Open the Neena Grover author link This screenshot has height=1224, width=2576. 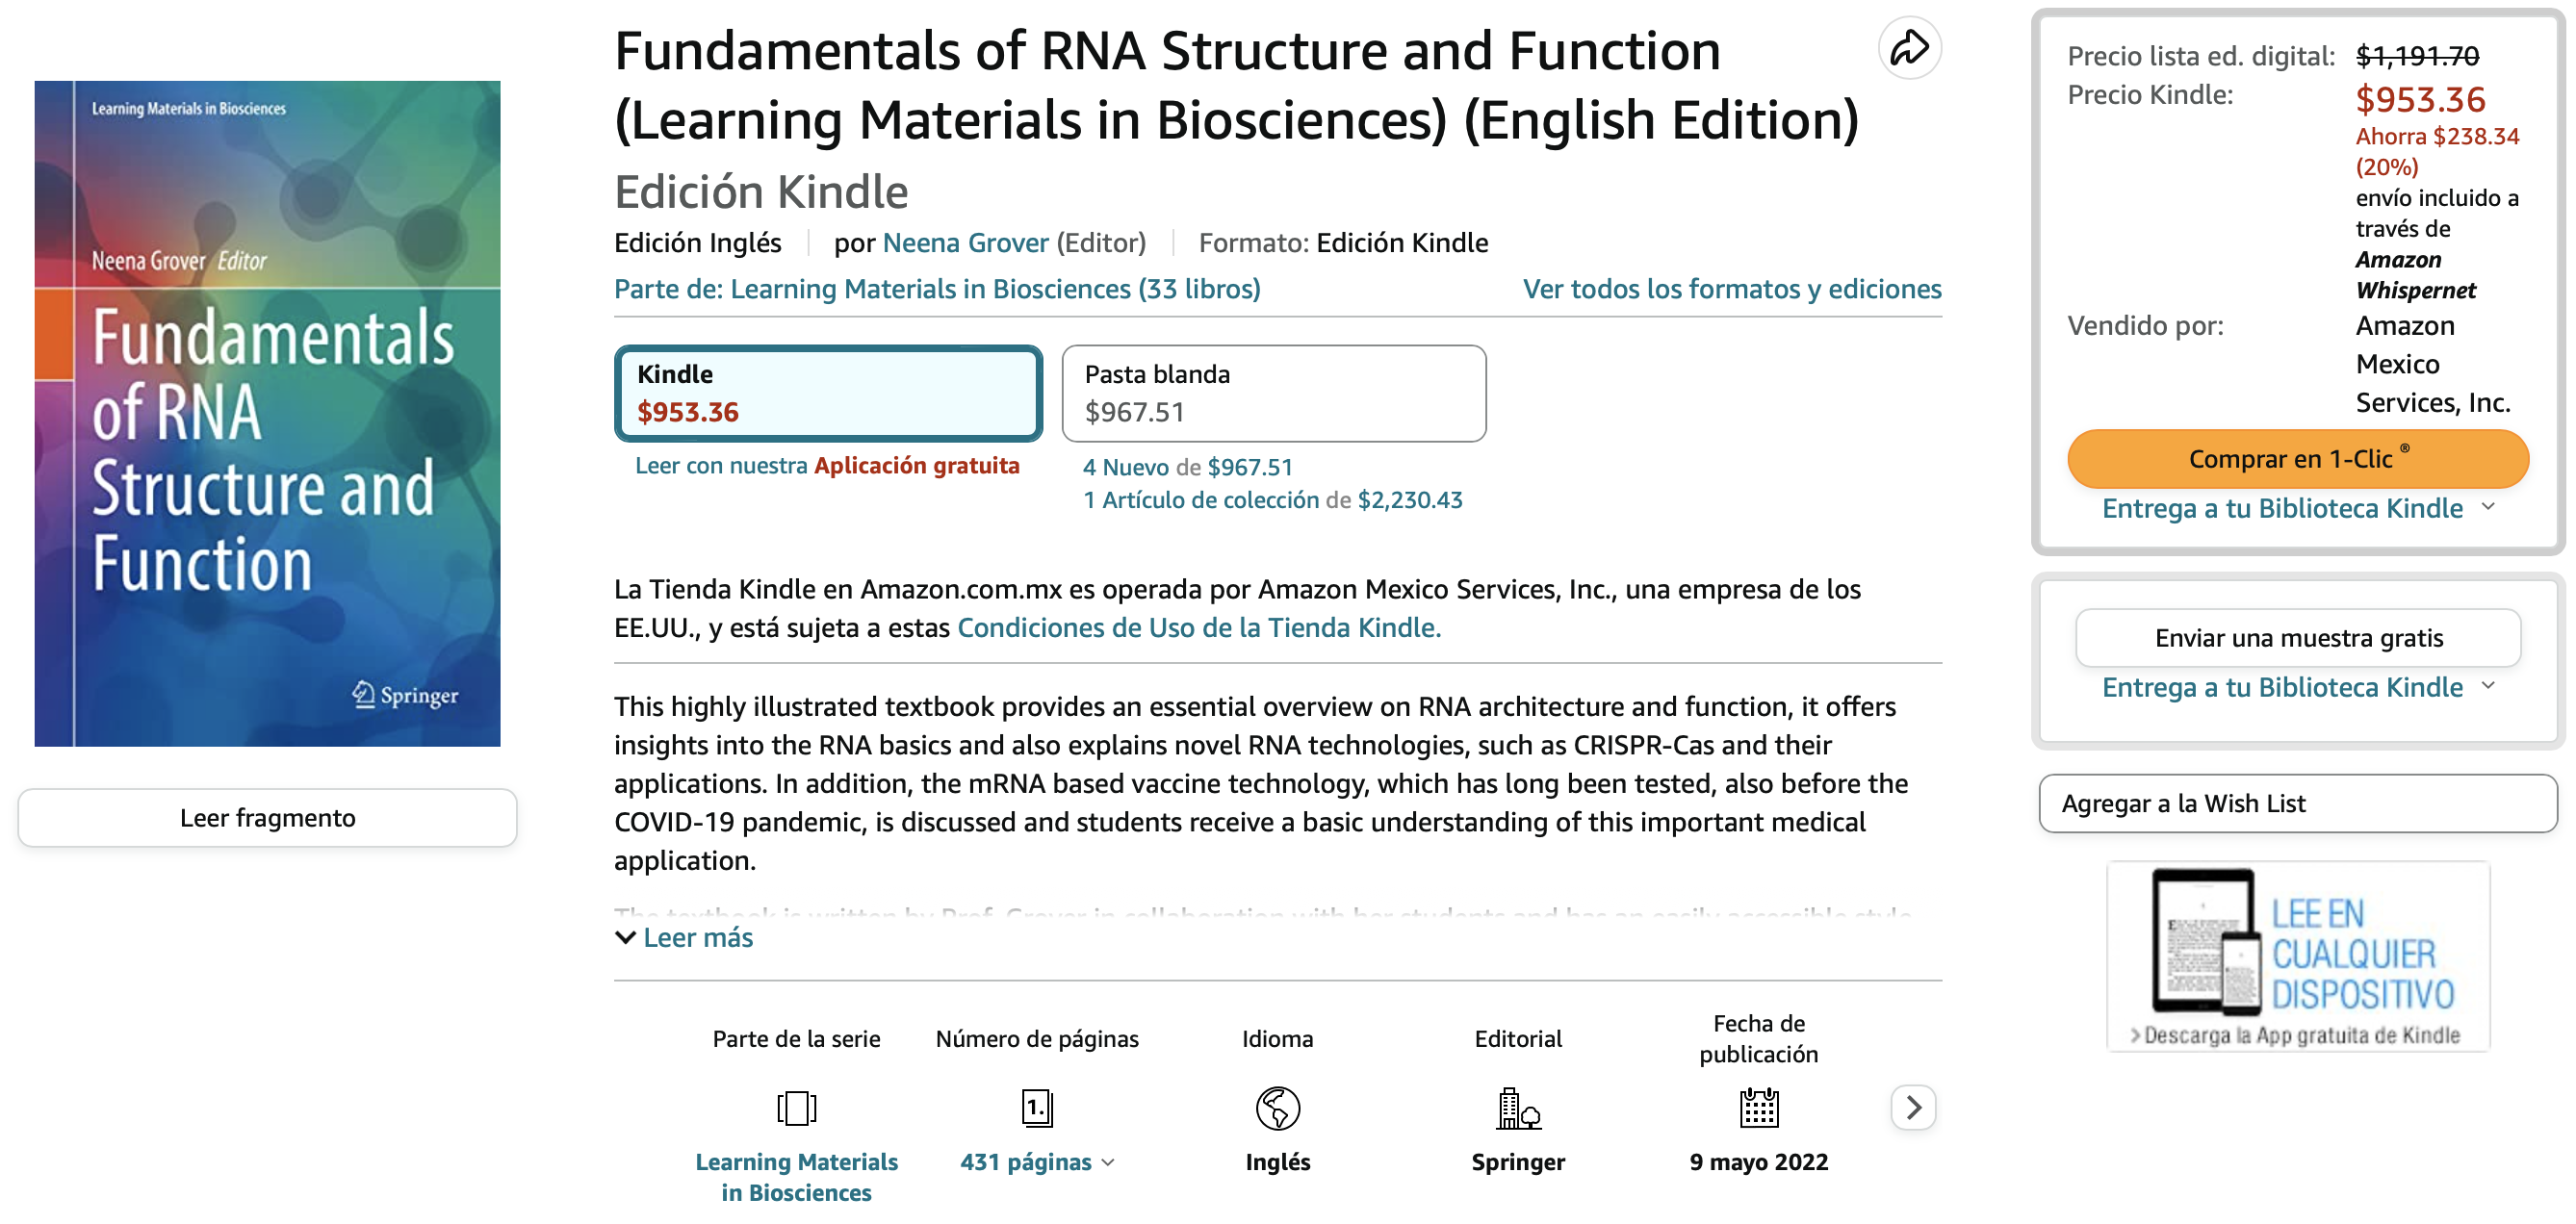tap(965, 243)
